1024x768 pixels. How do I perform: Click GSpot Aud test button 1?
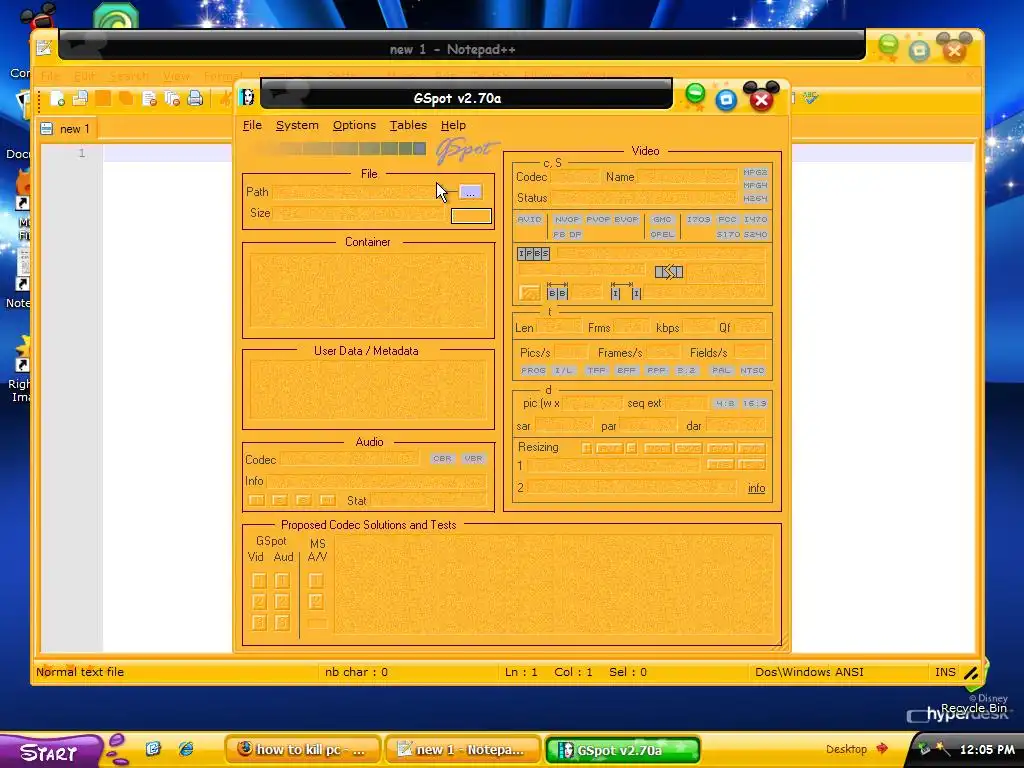coord(282,581)
